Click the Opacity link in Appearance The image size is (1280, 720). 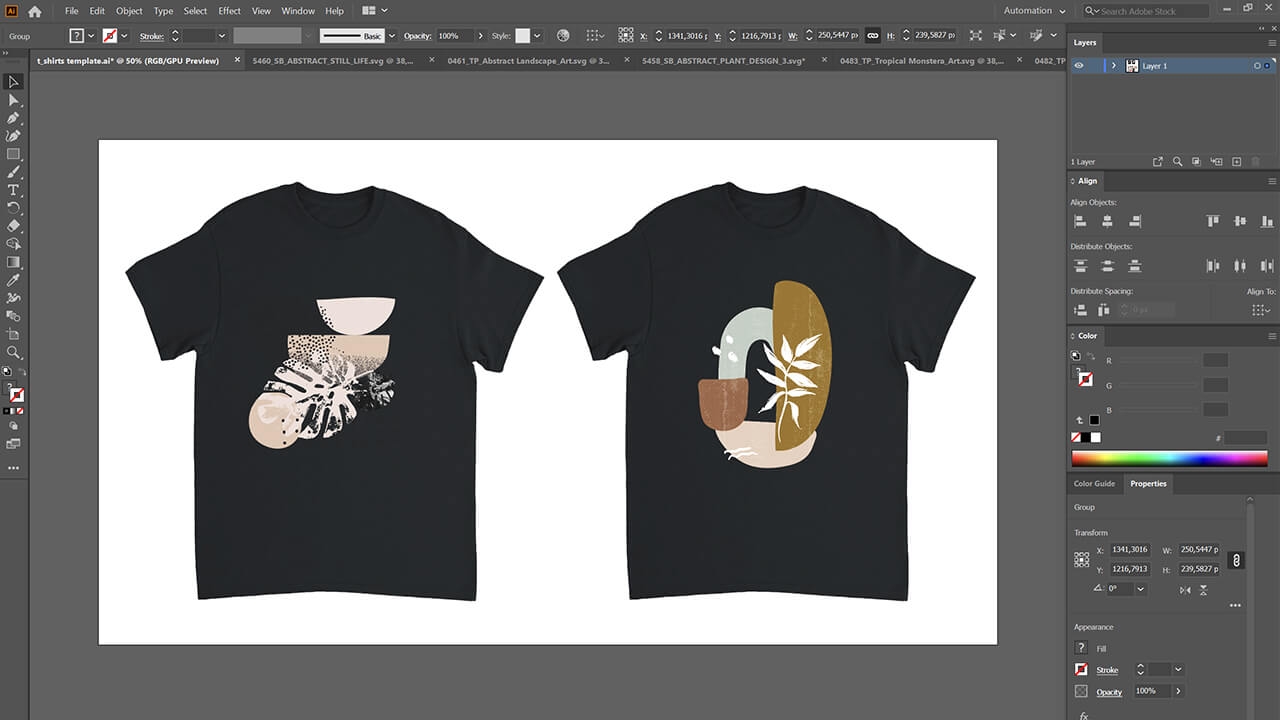click(1109, 692)
